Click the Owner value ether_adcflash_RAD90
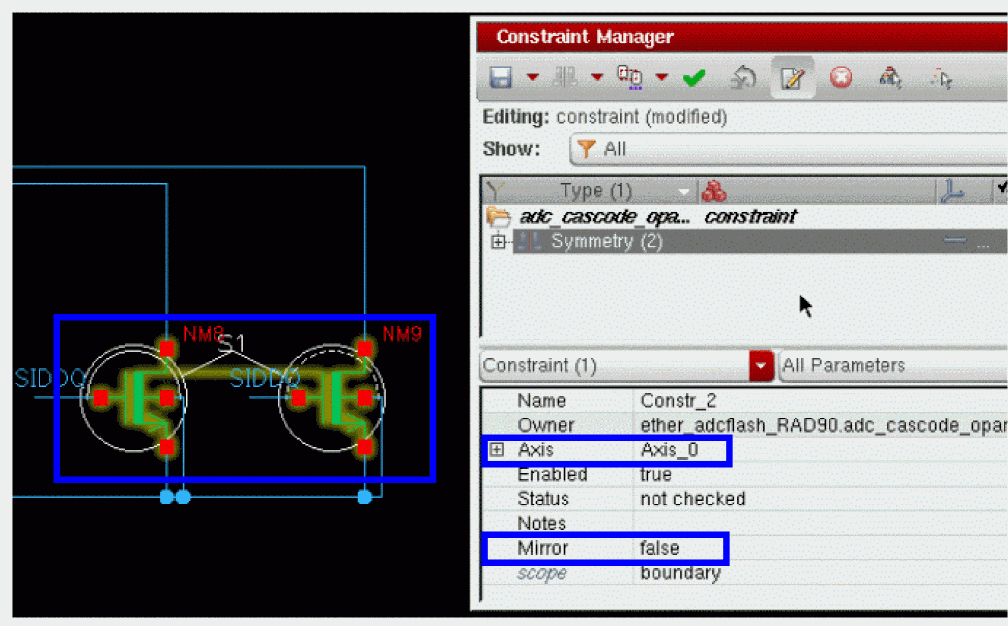Image resolution: width=1008 pixels, height=626 pixels. (824, 425)
